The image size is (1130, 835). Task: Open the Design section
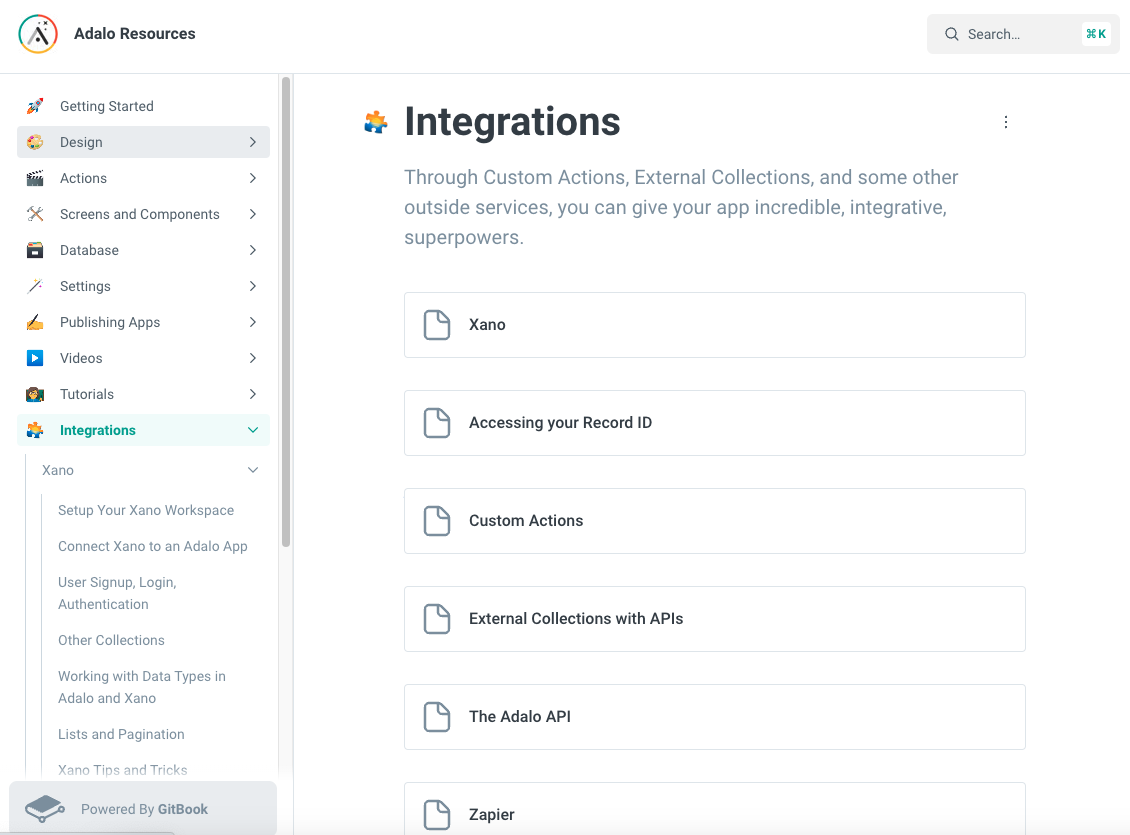(143, 142)
